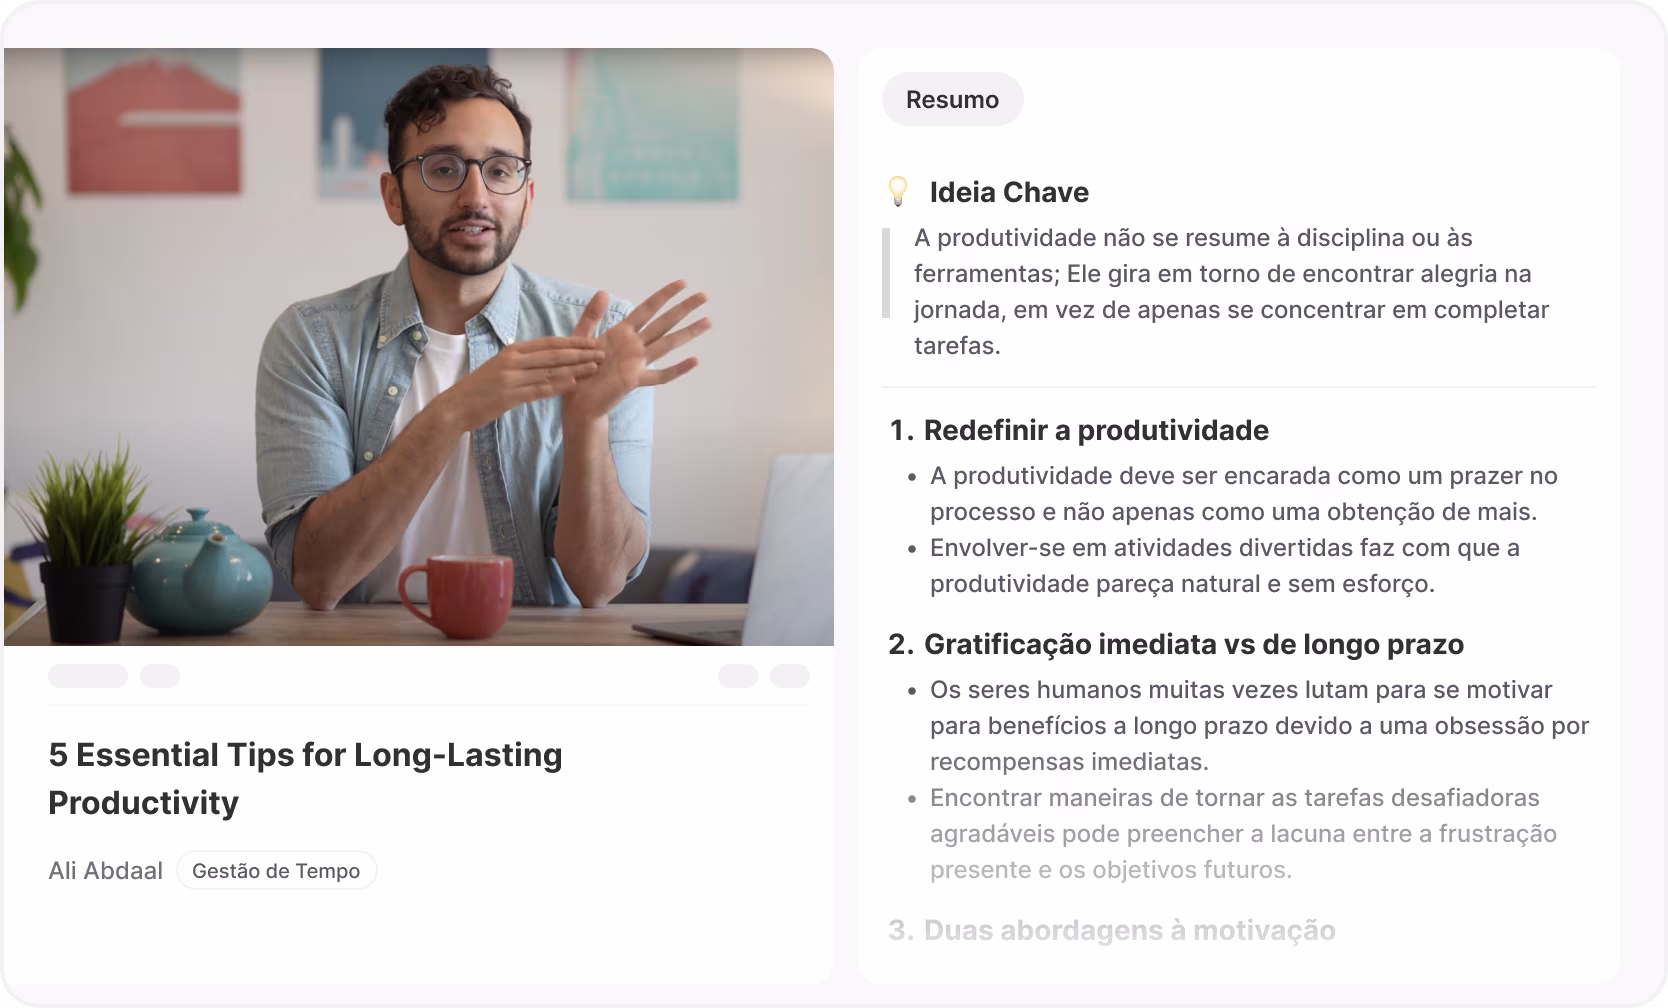Click the key idea quote text block
The width and height of the screenshot is (1668, 1008).
[1232, 291]
